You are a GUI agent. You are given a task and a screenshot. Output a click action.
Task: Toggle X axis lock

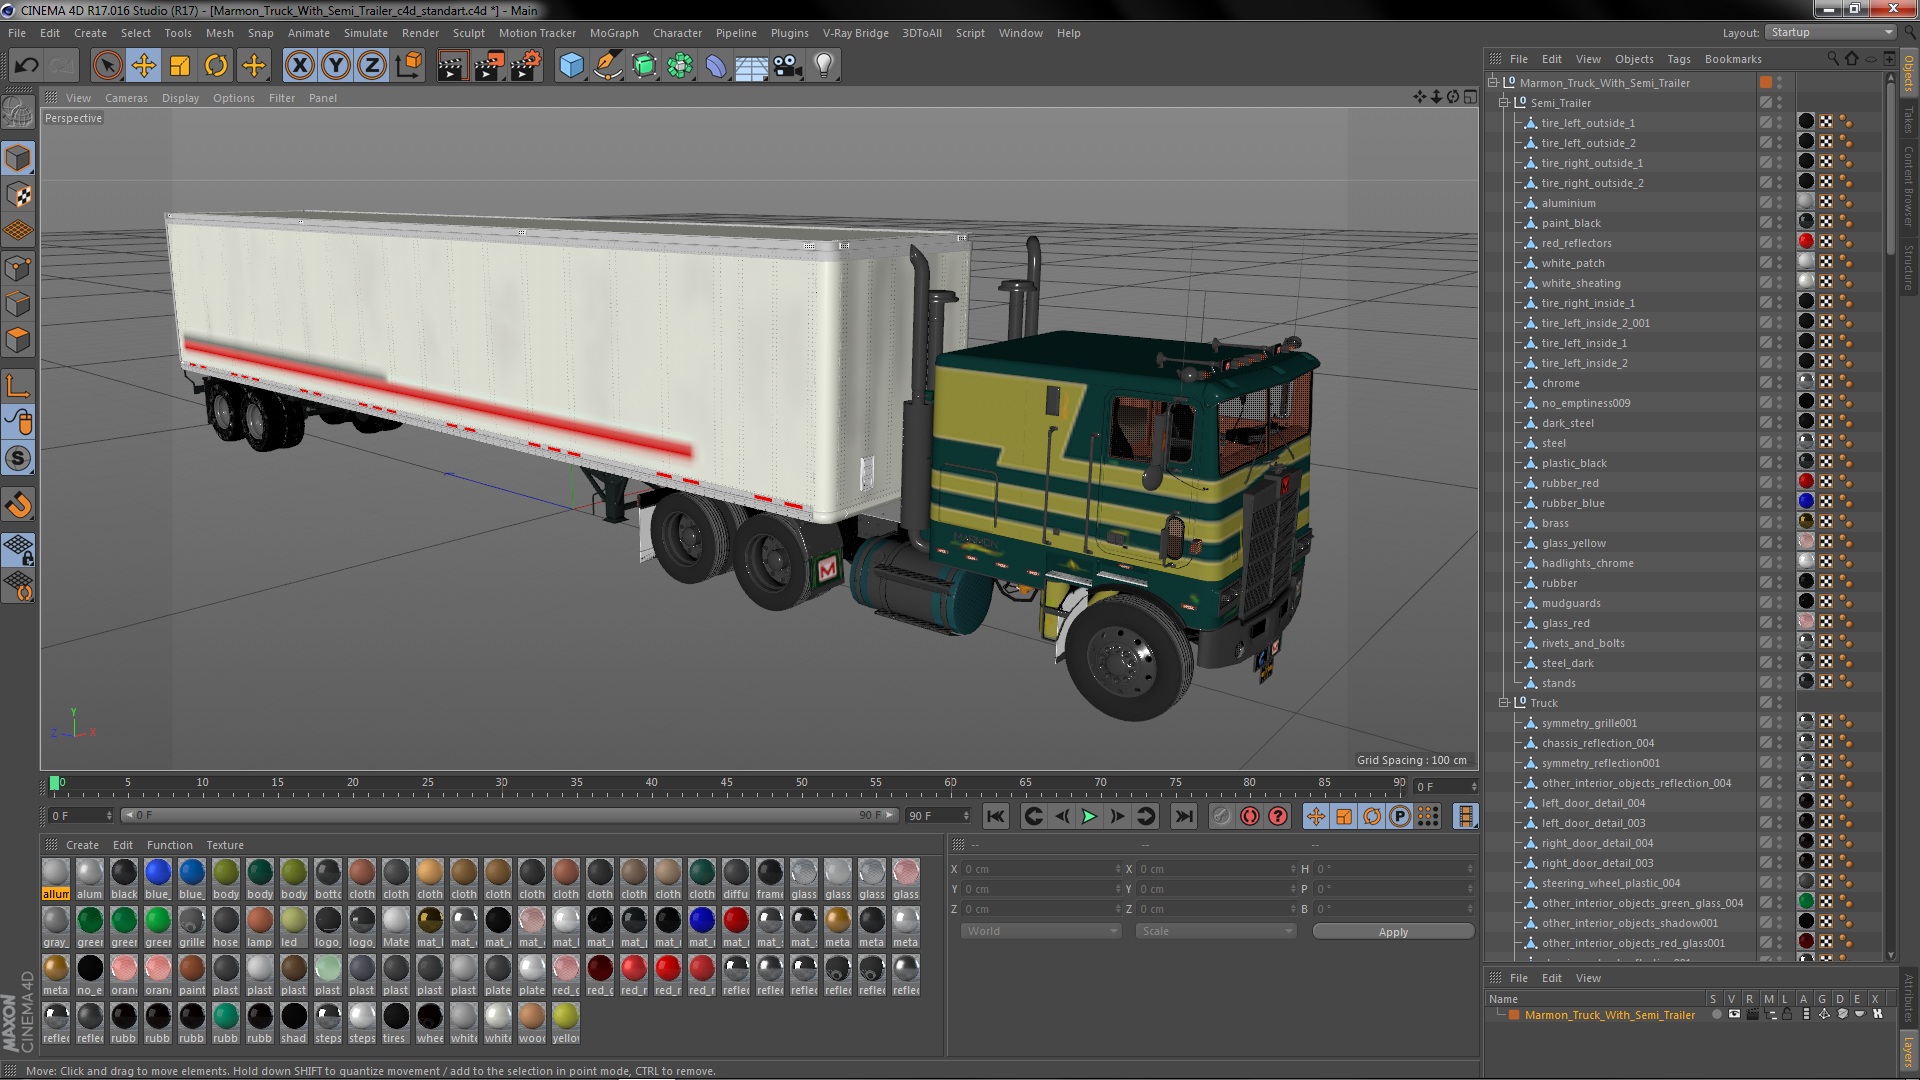click(299, 66)
